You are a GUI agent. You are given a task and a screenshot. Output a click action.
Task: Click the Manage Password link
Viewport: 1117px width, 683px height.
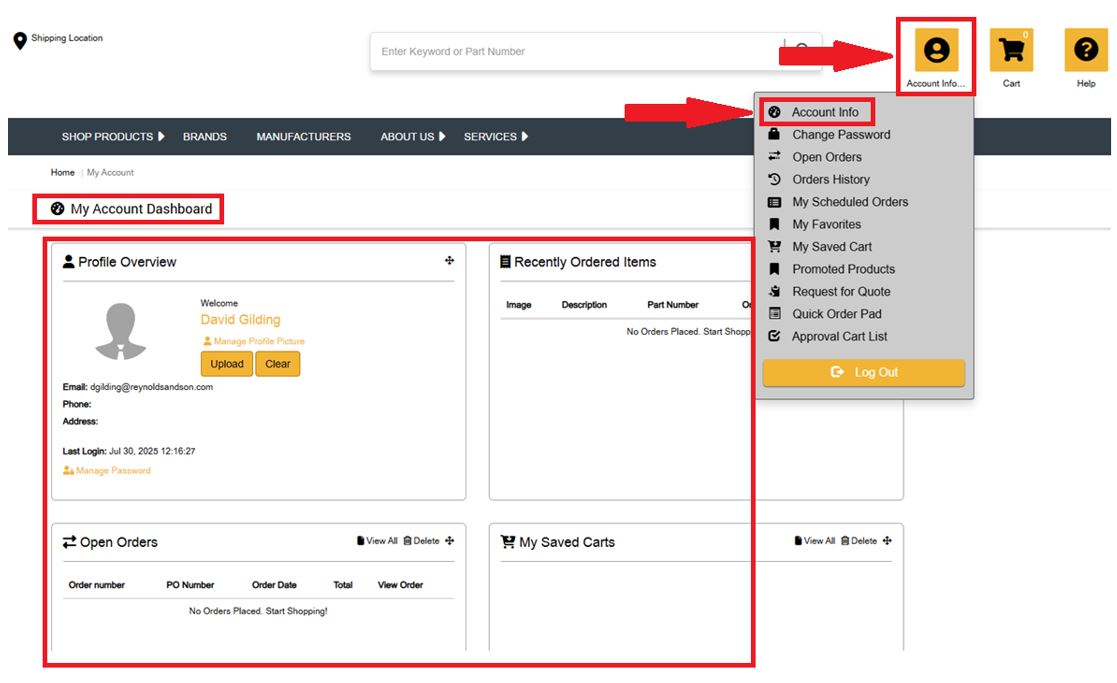(113, 471)
